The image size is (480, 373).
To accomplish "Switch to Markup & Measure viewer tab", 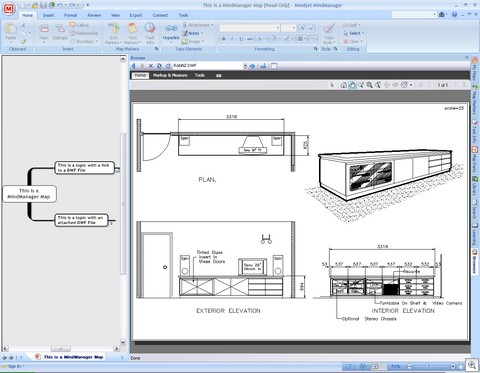I will coord(170,75).
